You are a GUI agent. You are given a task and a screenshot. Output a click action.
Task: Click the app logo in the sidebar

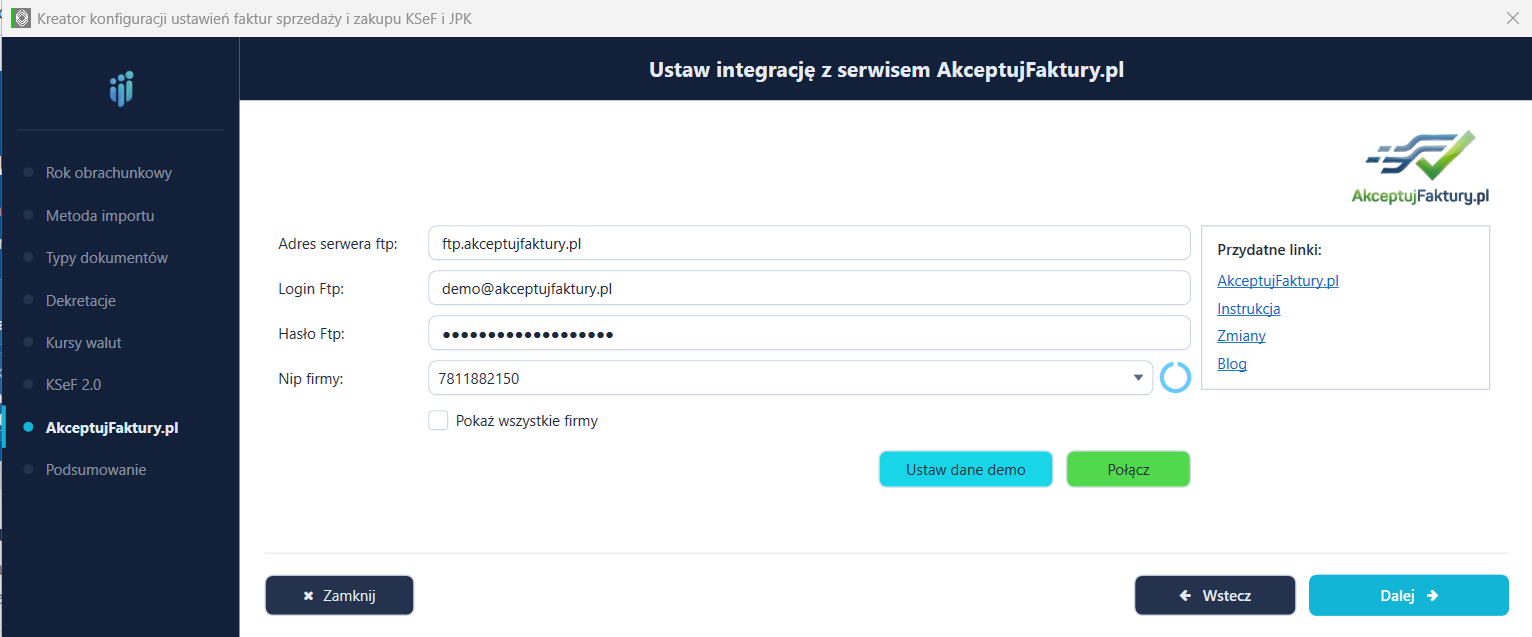(121, 89)
